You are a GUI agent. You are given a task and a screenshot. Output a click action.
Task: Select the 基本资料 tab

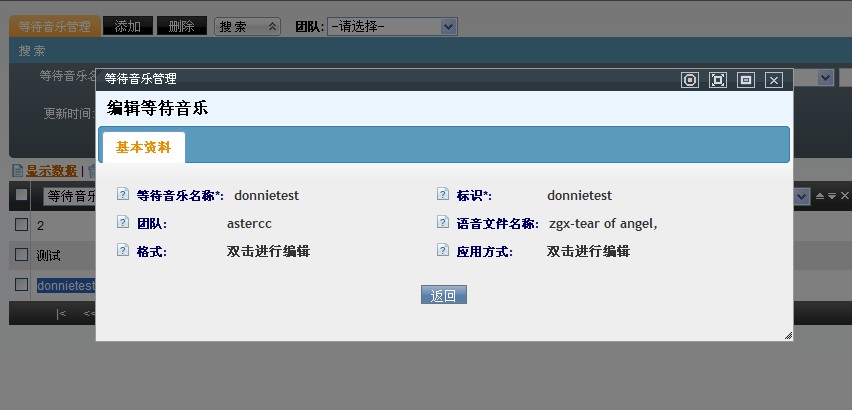pyautogui.click(x=143, y=147)
